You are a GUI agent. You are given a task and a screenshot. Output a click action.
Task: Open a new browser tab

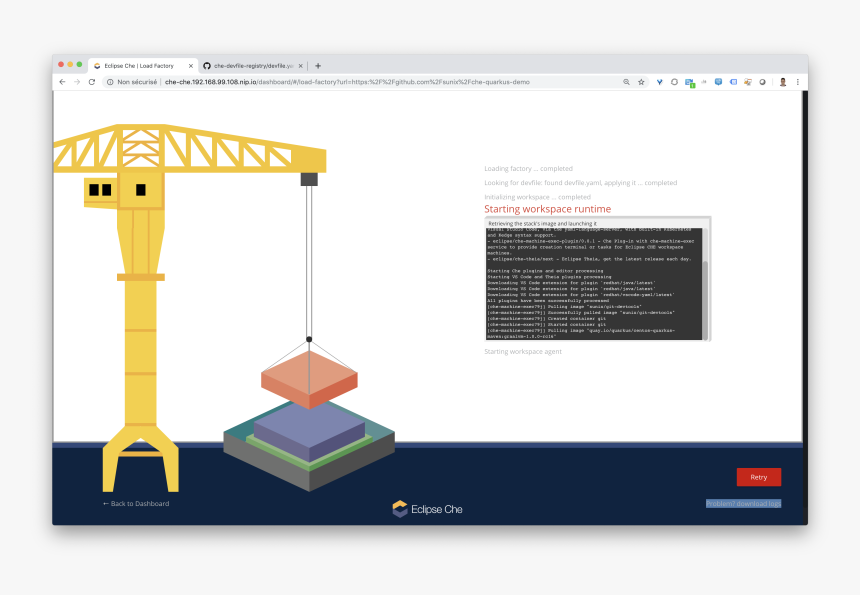(318, 66)
